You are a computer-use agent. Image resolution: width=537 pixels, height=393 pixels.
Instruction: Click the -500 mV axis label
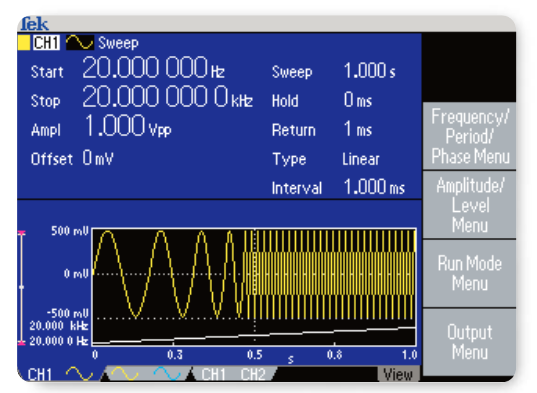67,313
